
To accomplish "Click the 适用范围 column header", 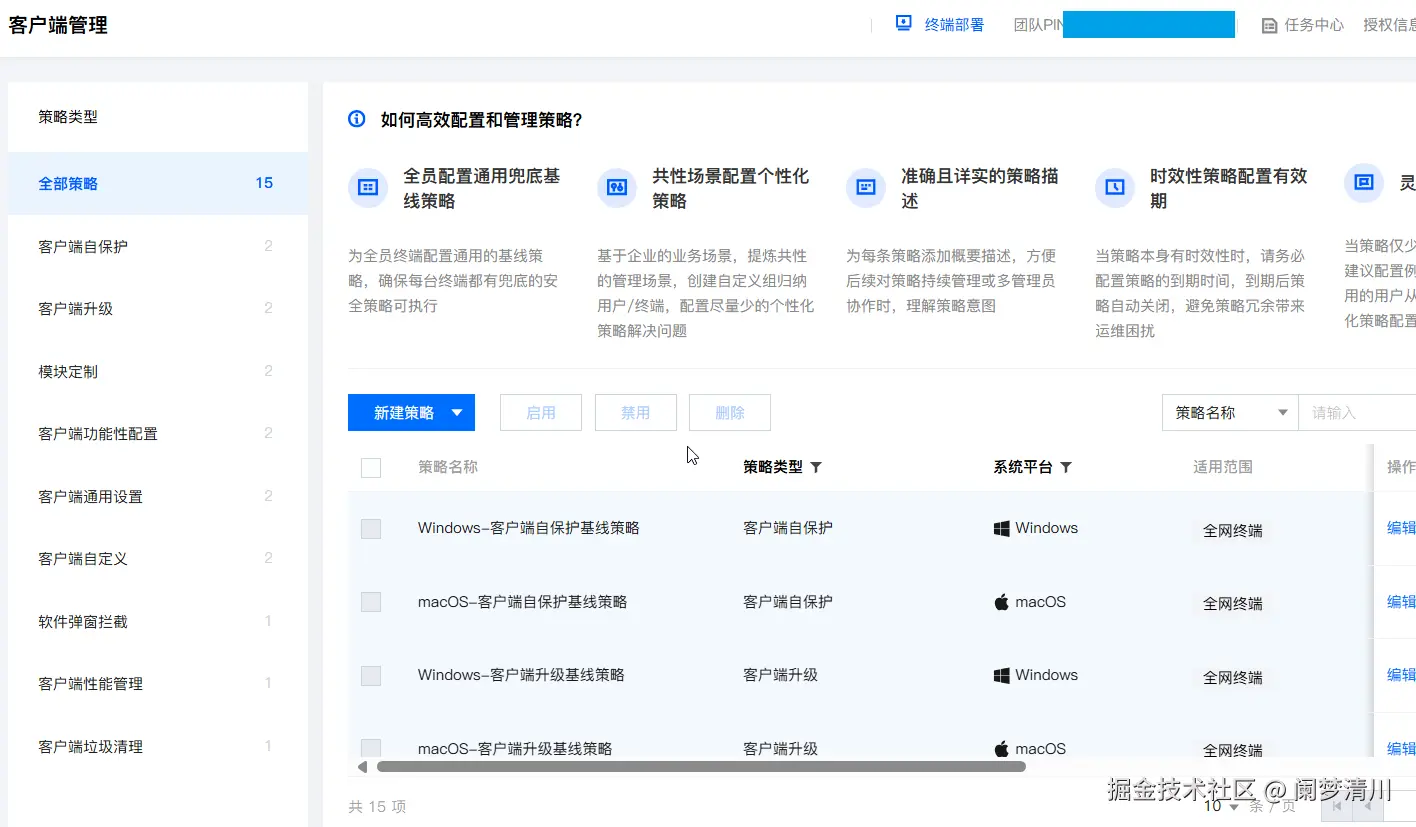I will 1223,467.
